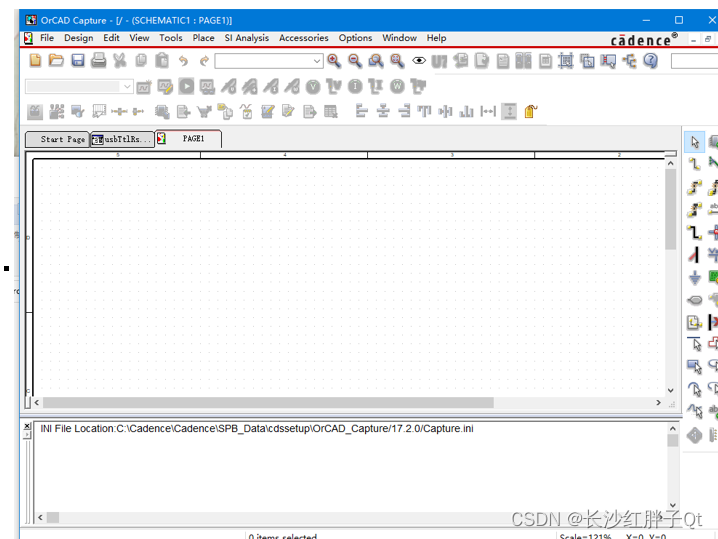Select the Place Bus Entry slash tool
Viewport: 718px width, 539px height.
pos(695,255)
